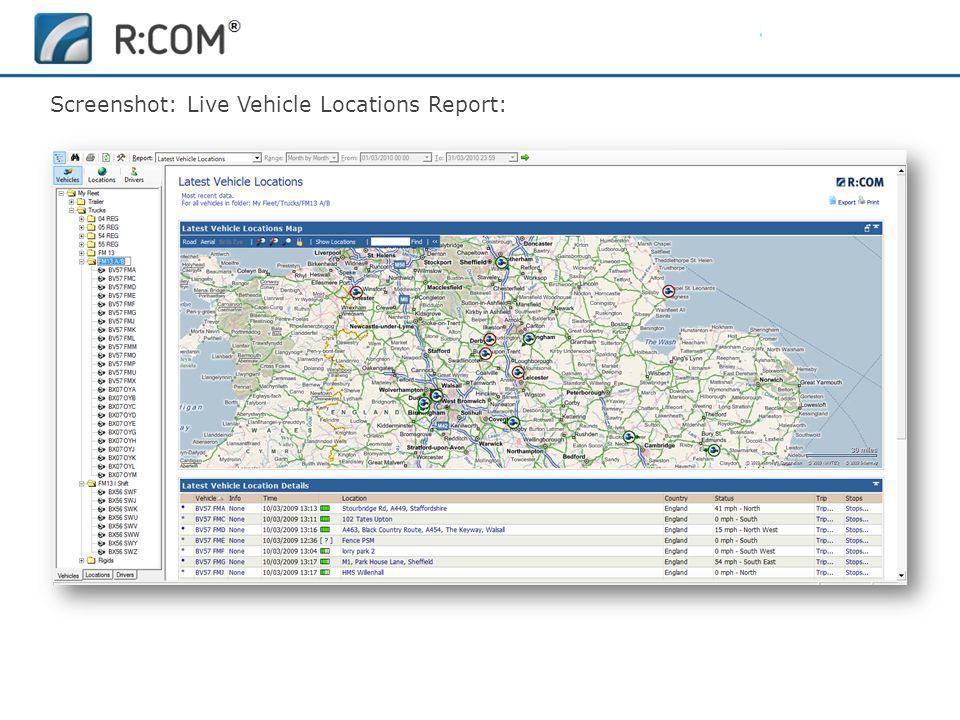Image resolution: width=960 pixels, height=720 pixels.
Task: Select the map magnifier zoom tool
Action: (287, 242)
